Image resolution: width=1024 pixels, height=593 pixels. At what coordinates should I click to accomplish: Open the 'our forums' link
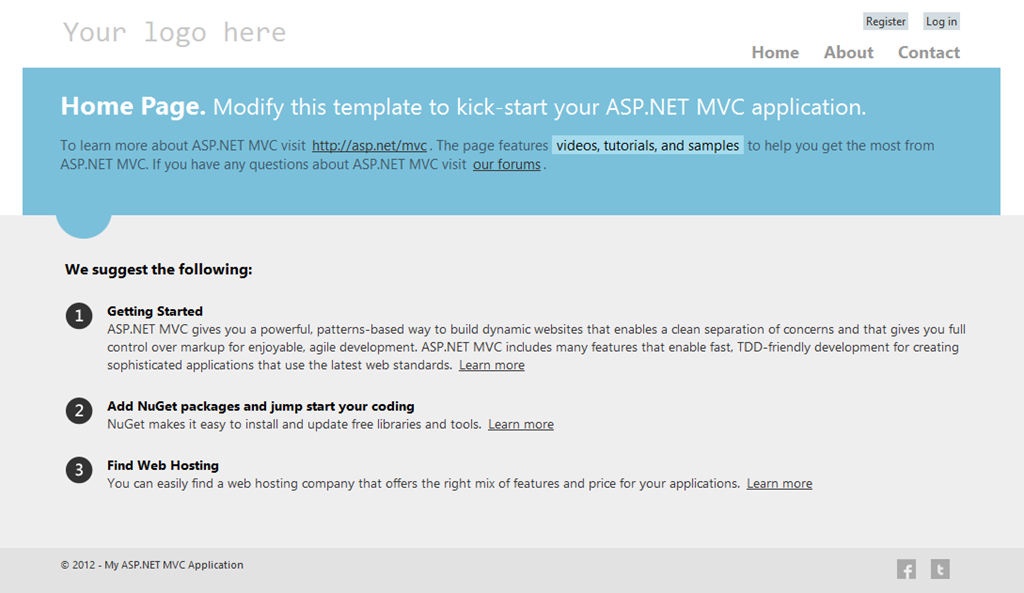click(x=507, y=165)
